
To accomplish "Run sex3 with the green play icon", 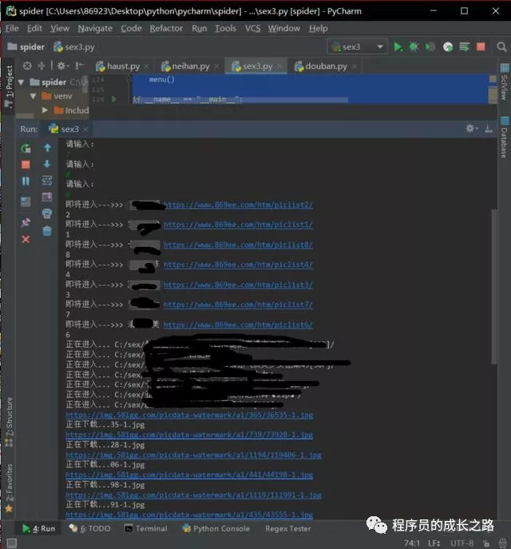I will pyautogui.click(x=398, y=47).
